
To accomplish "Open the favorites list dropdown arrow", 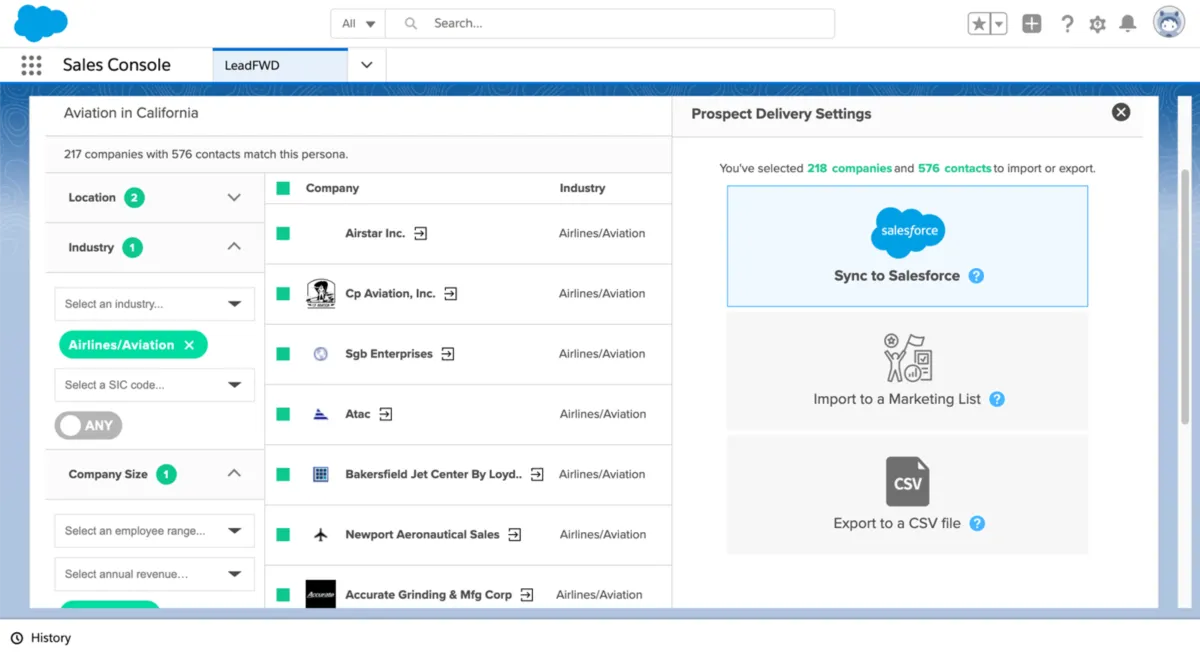I will [999, 24].
